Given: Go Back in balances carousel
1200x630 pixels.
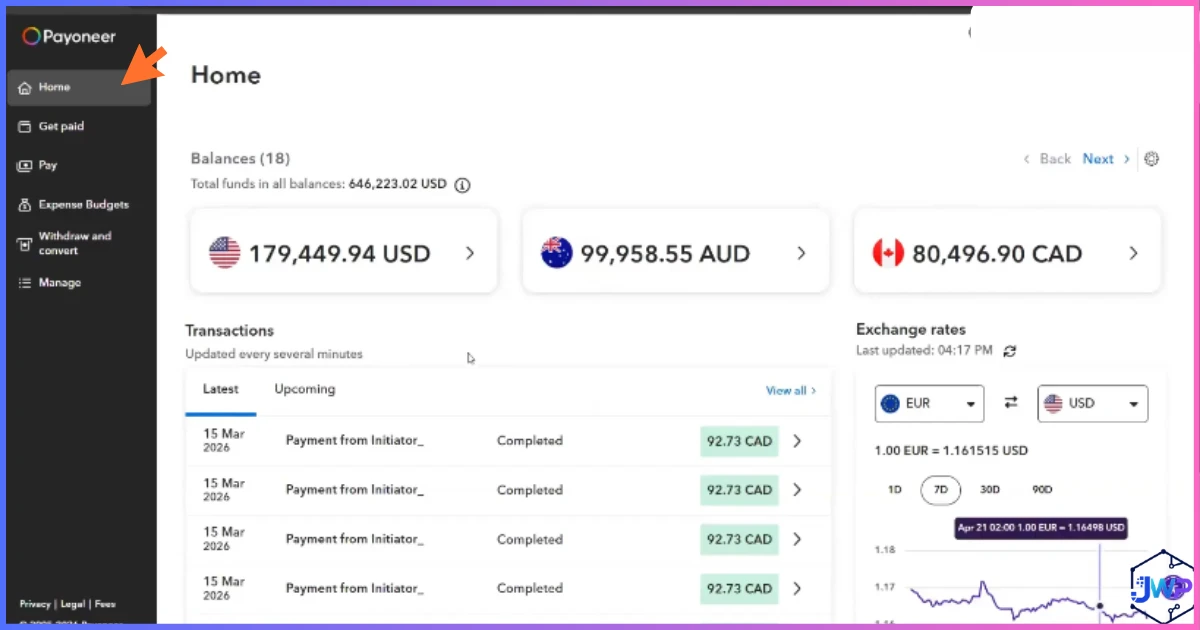Looking at the screenshot, I should pos(1047,159).
